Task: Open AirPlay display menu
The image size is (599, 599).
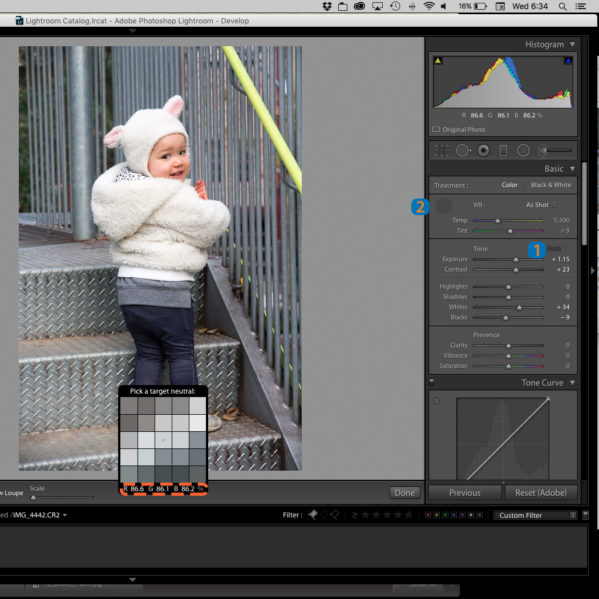Action: click(377, 6)
